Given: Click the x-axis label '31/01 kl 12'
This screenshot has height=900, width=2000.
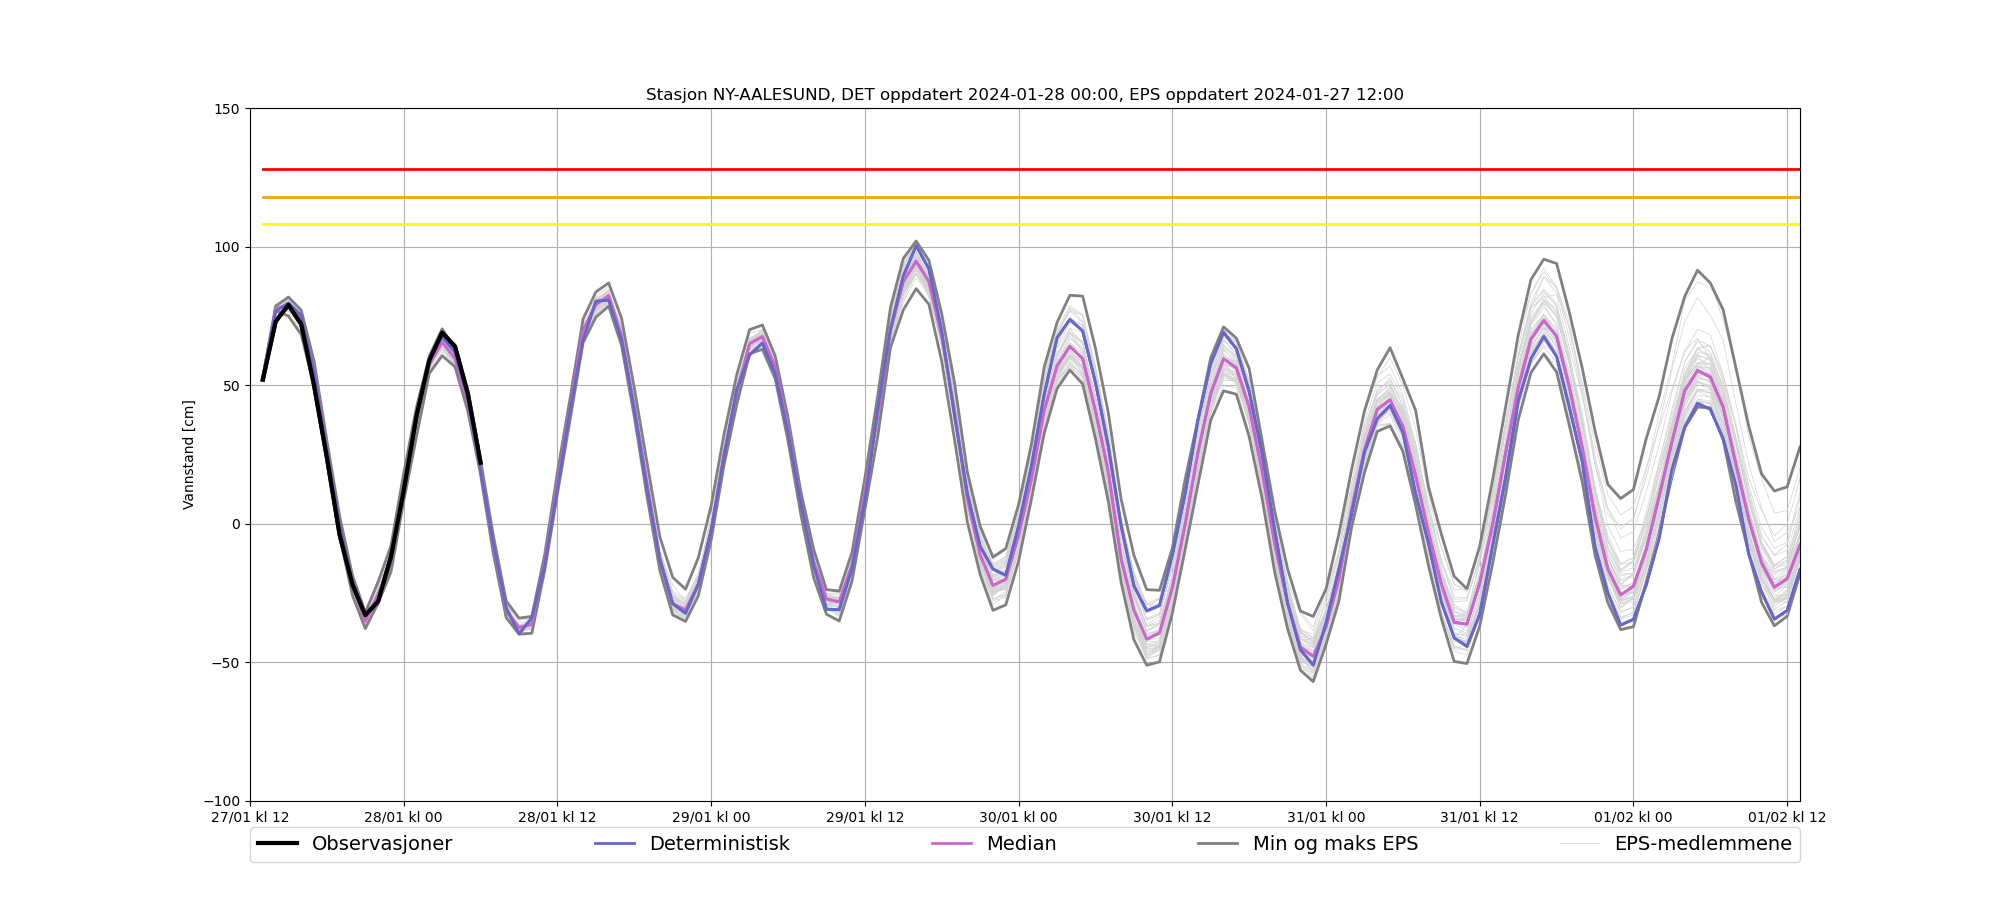Looking at the screenshot, I should (x=1480, y=817).
